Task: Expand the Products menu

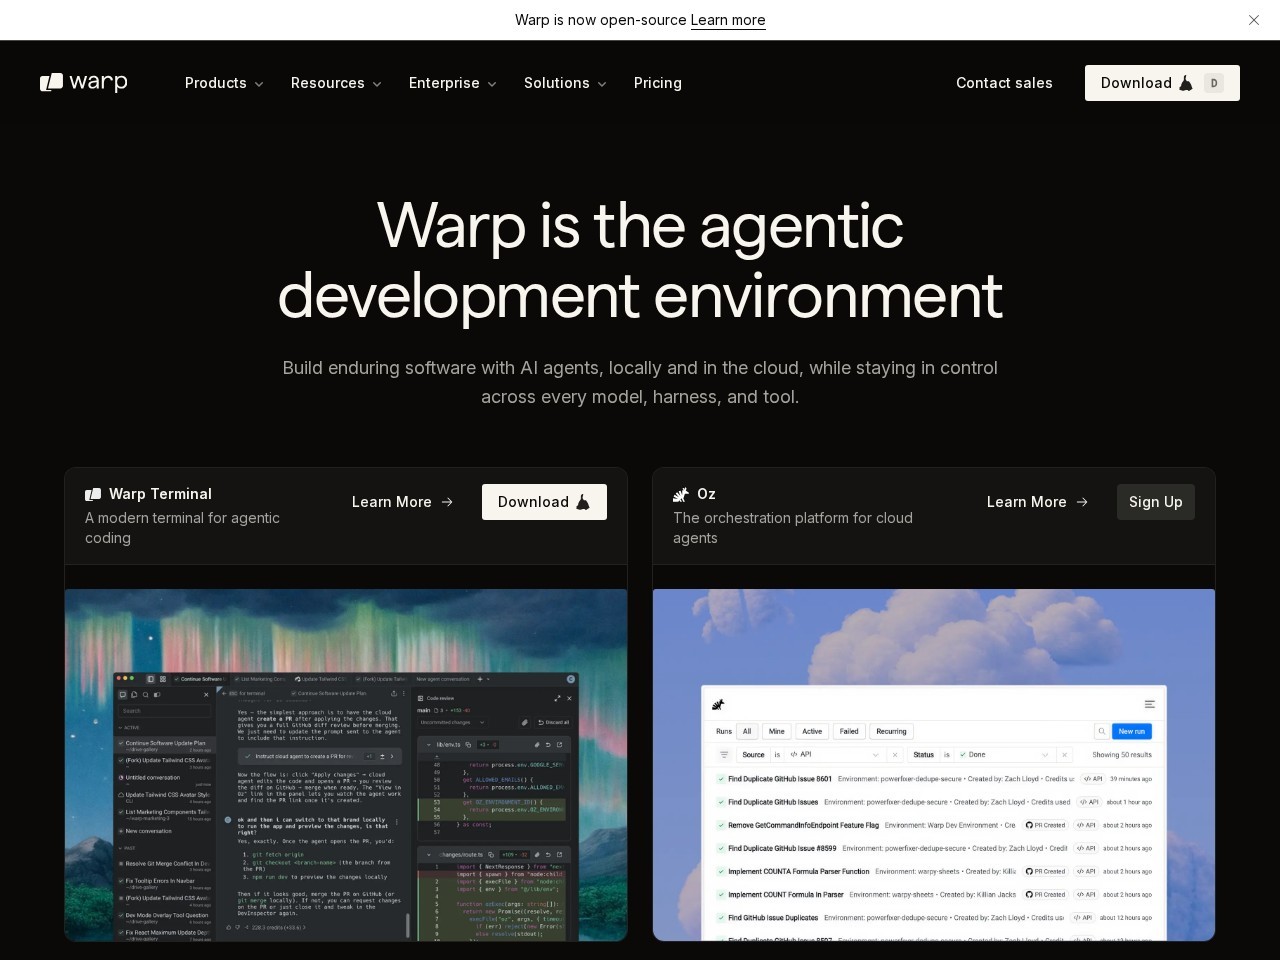Action: [224, 83]
